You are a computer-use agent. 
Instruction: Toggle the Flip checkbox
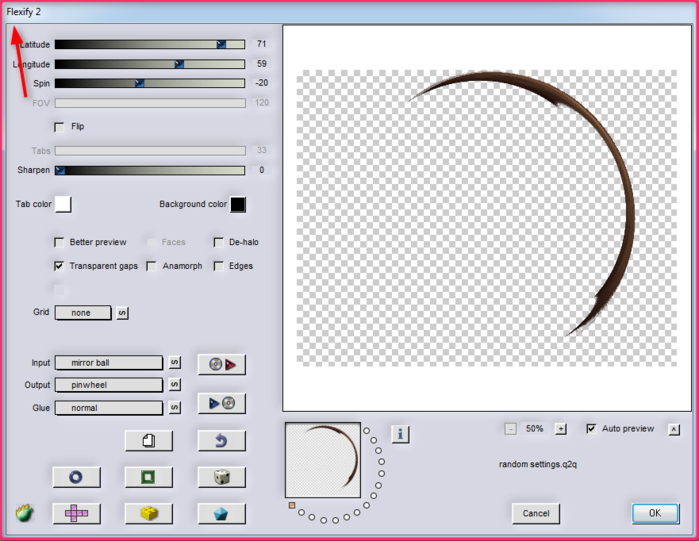click(x=59, y=127)
